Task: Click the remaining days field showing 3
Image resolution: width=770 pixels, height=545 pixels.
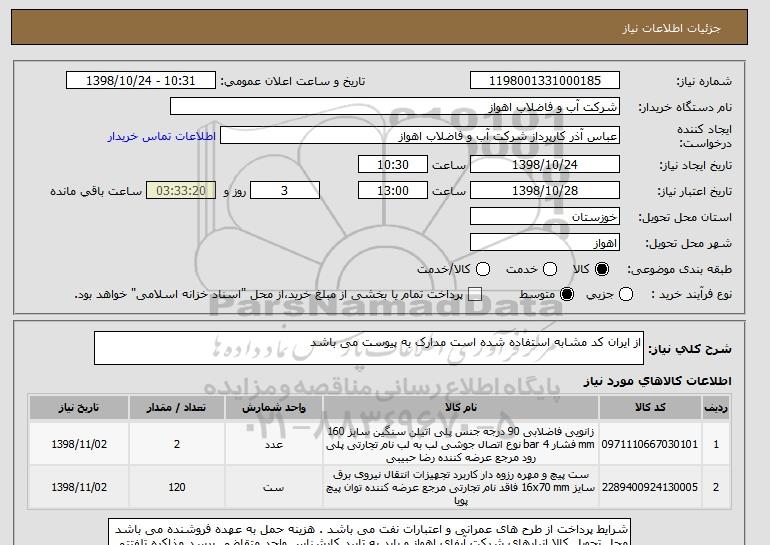Action: pos(285,191)
